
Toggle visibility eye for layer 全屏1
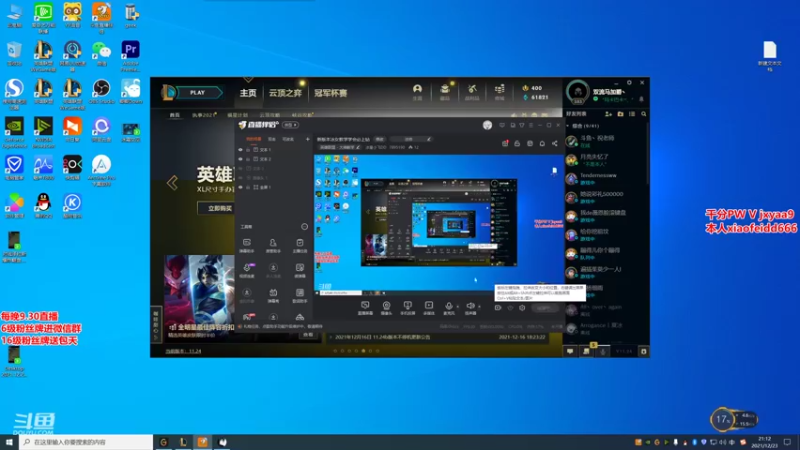coord(240,187)
